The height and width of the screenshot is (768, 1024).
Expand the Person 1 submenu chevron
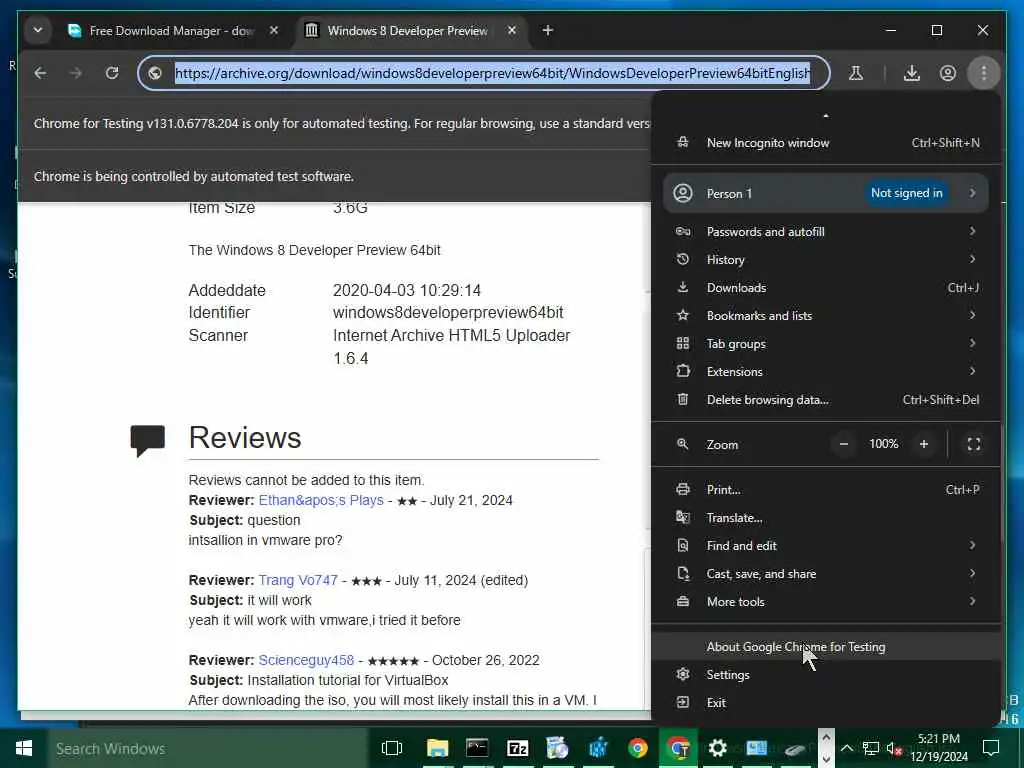coord(972,193)
